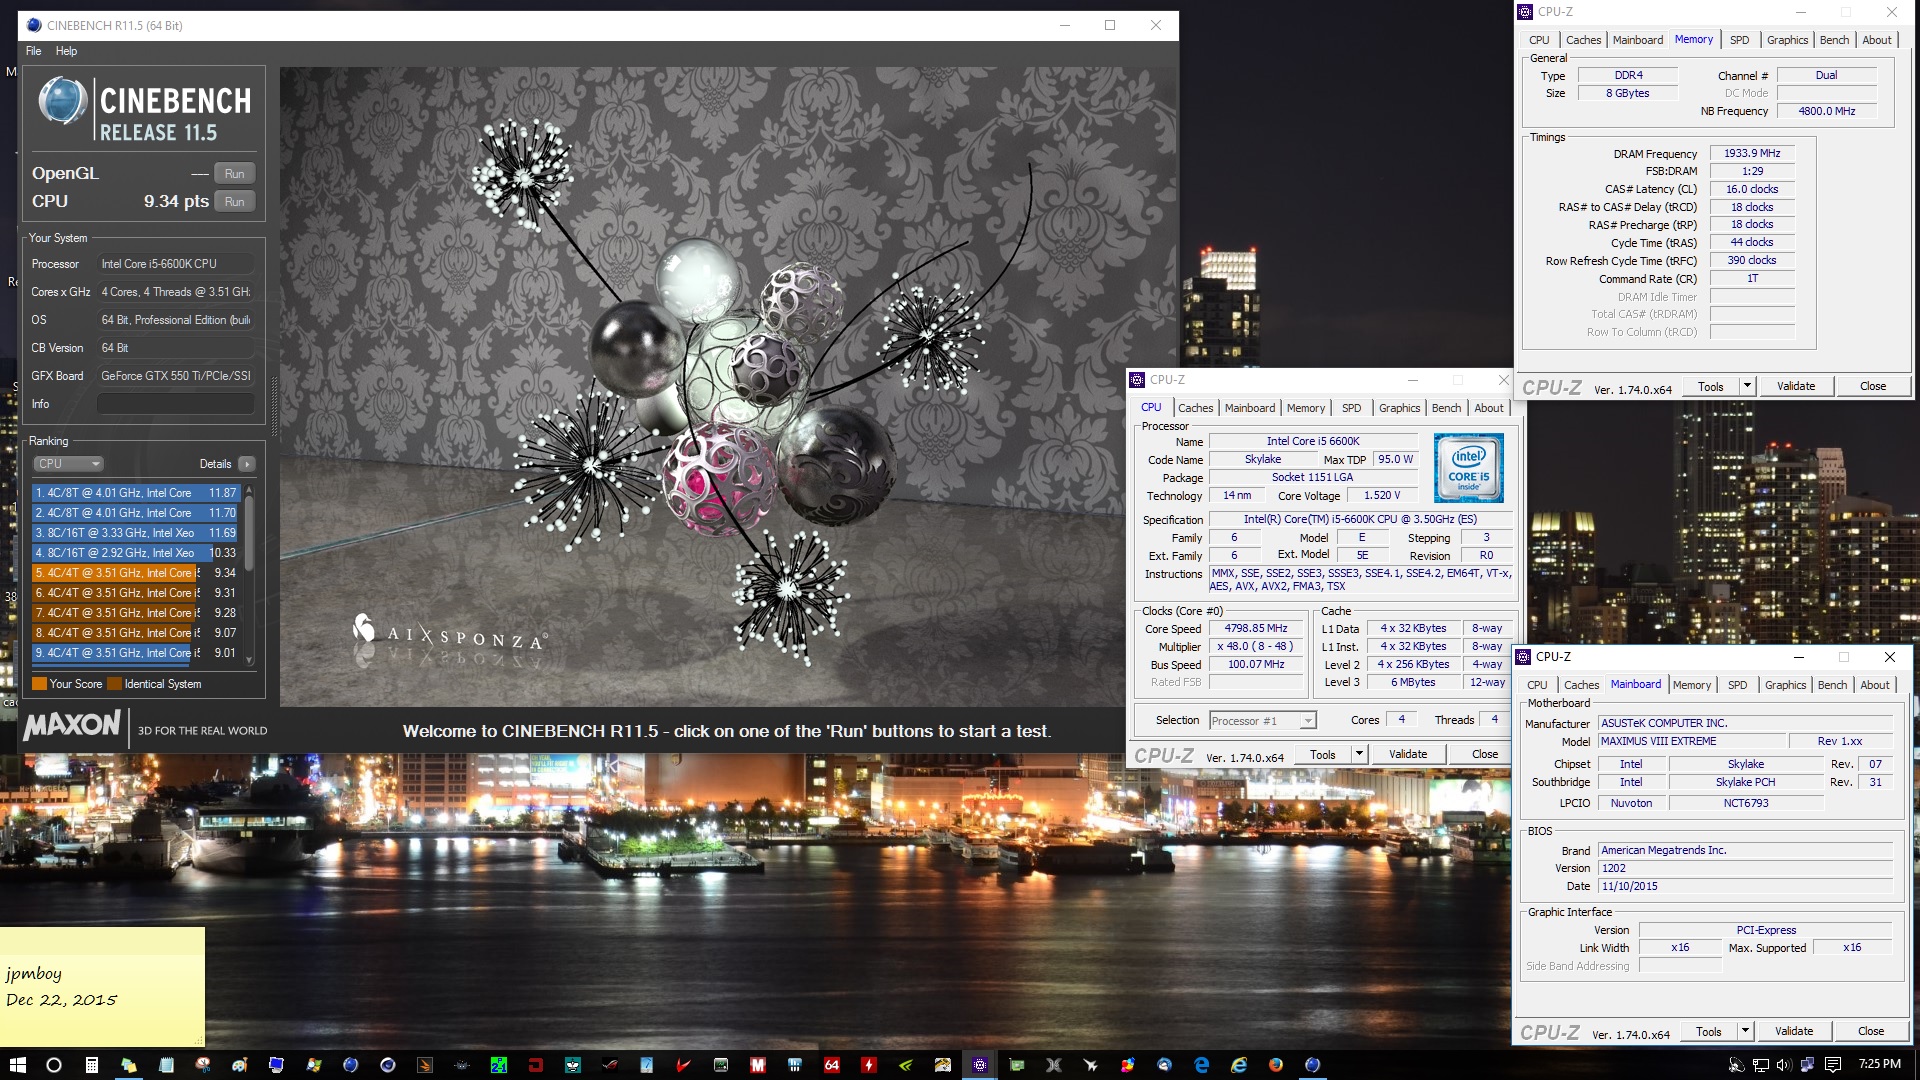Screen dimensions: 1920x1080
Task: Switch to Bench tab in CPU-Z CPU window
Action: coord(1446,408)
